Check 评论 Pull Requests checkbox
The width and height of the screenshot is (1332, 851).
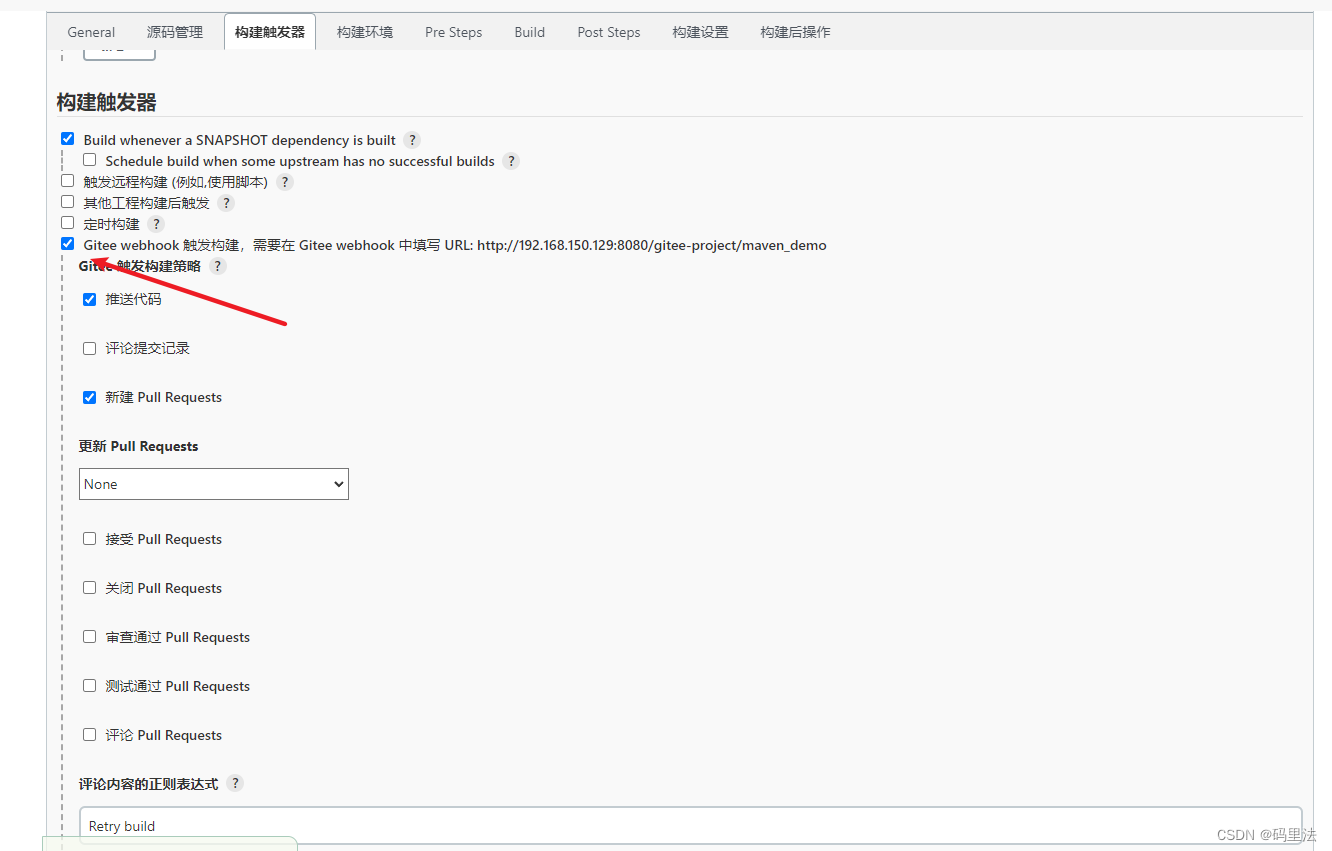coord(90,735)
